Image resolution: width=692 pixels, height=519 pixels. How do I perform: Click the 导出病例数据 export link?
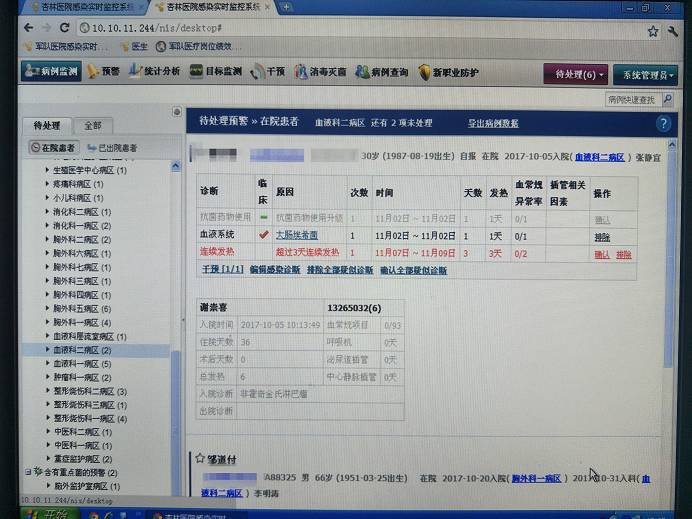point(493,123)
